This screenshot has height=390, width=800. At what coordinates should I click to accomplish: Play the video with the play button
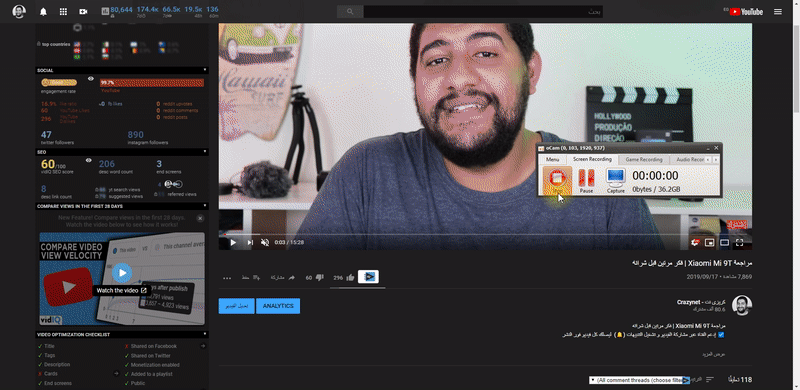pyautogui.click(x=233, y=242)
